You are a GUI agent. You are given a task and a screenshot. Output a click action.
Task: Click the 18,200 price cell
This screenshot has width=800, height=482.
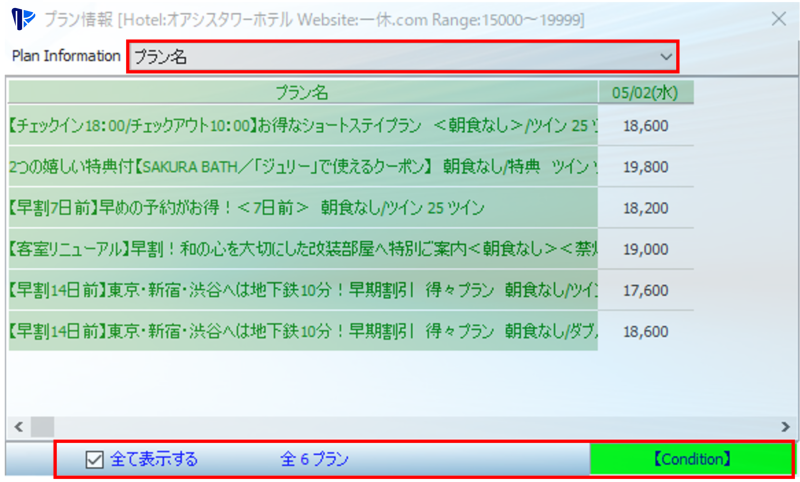point(645,208)
